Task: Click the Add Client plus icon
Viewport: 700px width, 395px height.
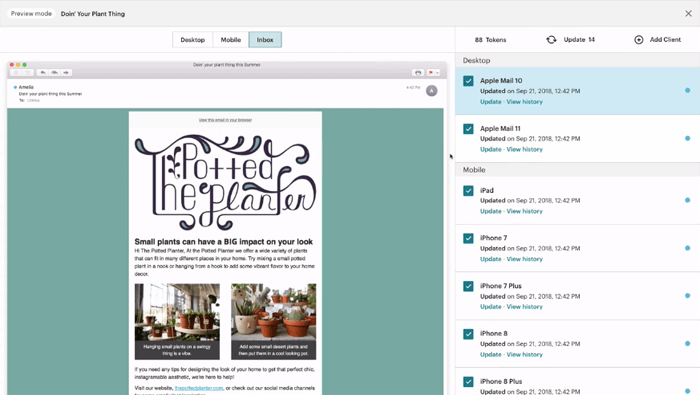Action: pyautogui.click(x=639, y=40)
